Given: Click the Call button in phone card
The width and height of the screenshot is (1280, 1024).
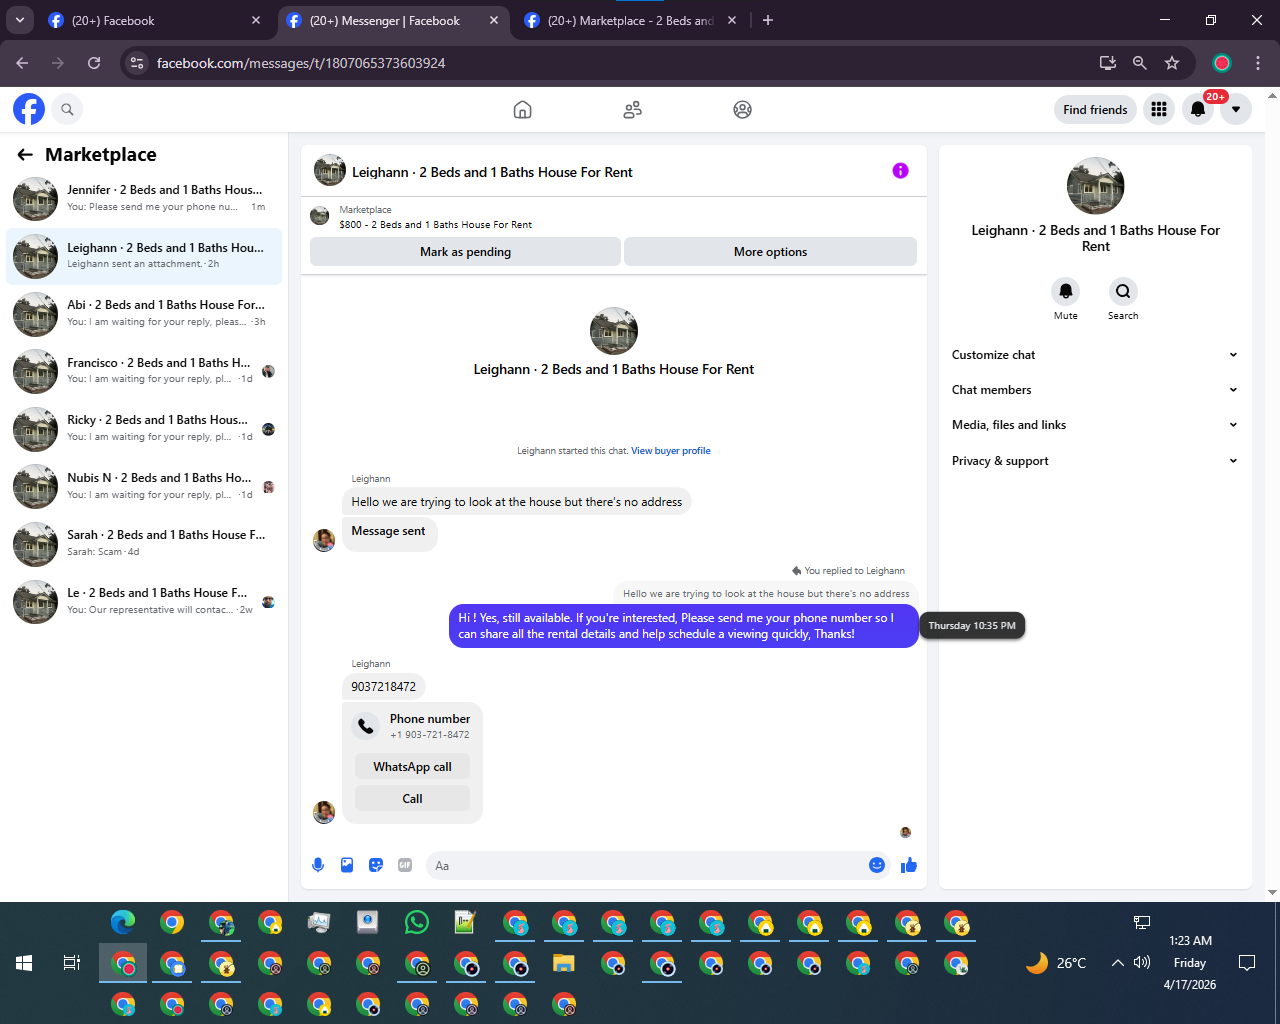Looking at the screenshot, I should pyautogui.click(x=412, y=799).
